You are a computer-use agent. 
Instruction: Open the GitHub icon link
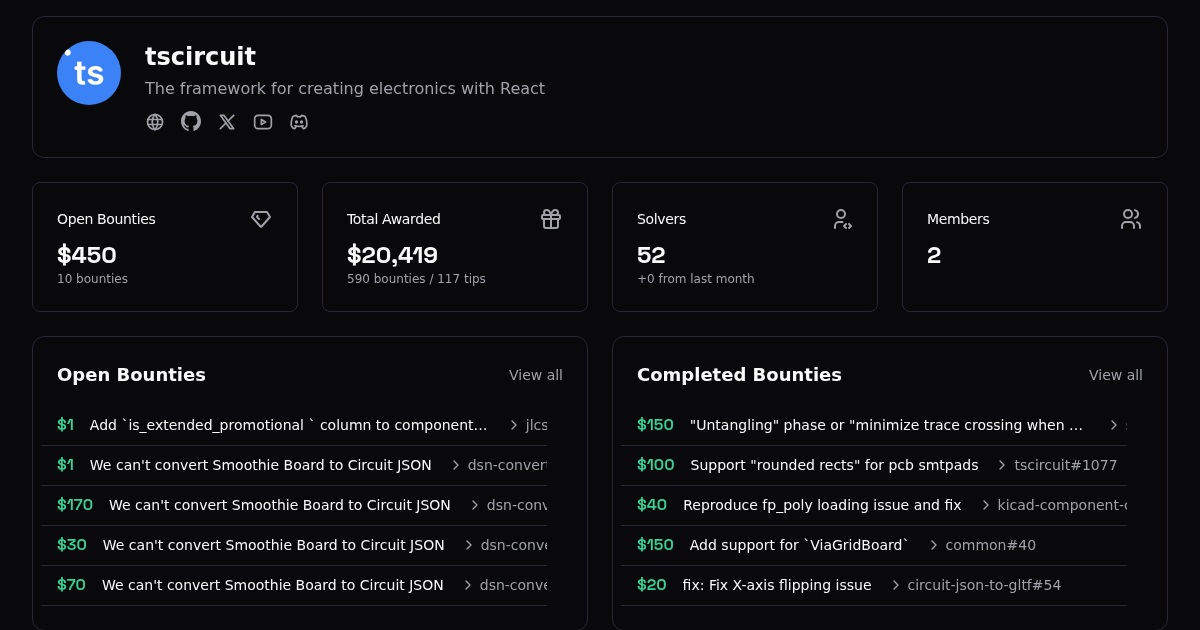[191, 121]
